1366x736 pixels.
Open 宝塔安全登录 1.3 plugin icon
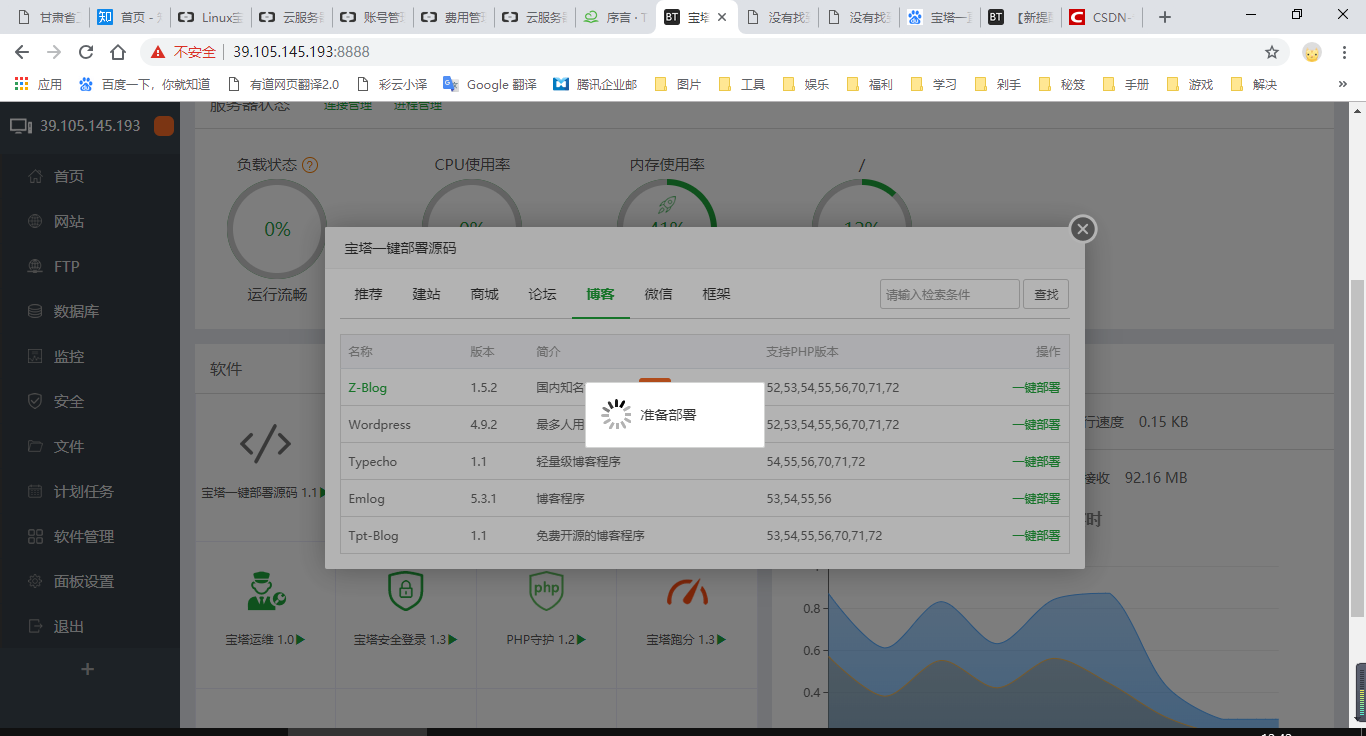[x=406, y=591]
